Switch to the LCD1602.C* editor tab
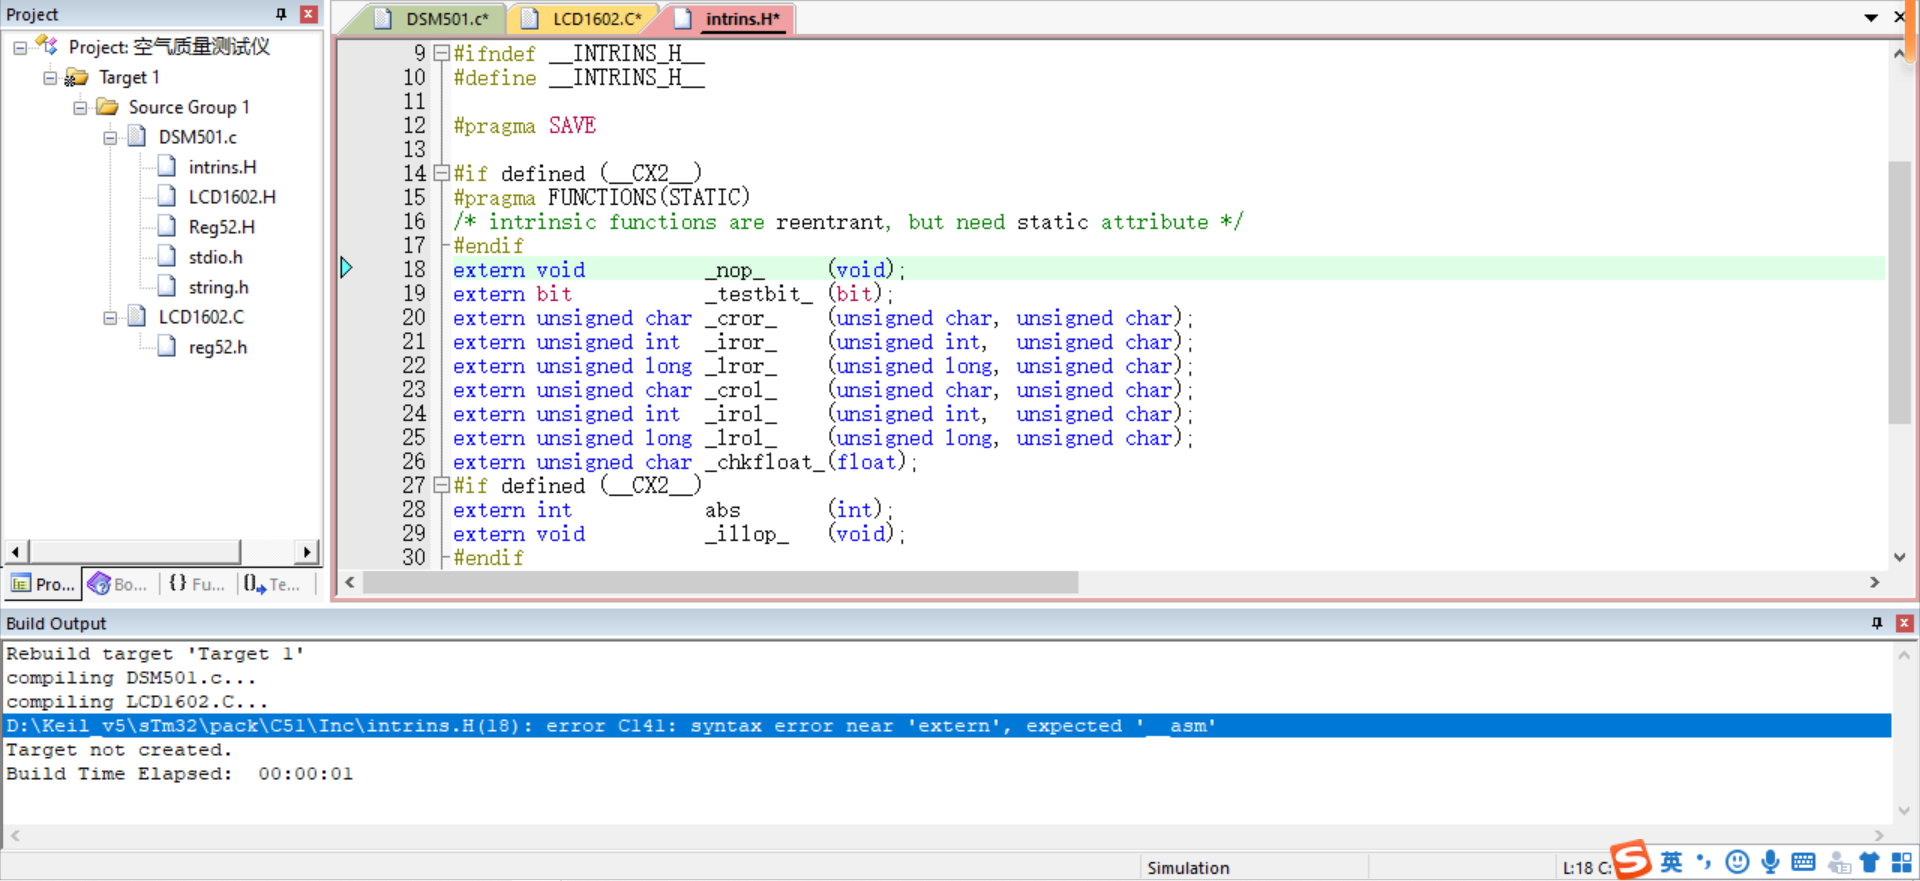The height and width of the screenshot is (881, 1920). pyautogui.click(x=585, y=18)
